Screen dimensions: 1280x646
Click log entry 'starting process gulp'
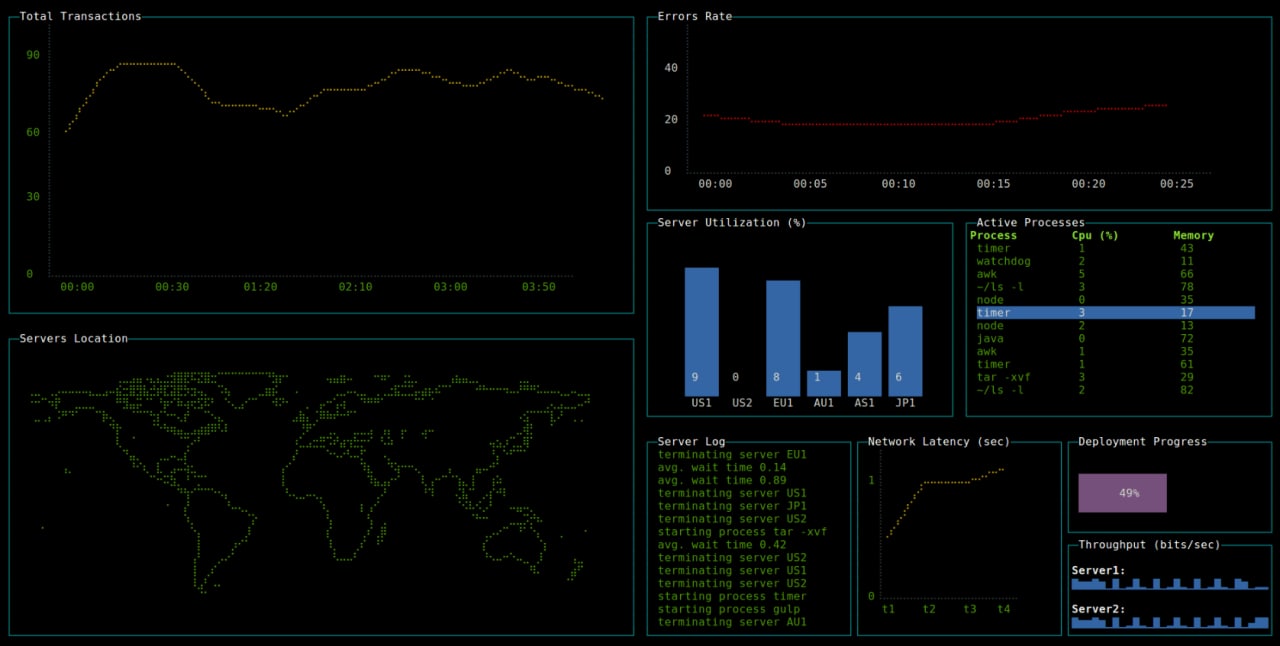[x=729, y=609]
